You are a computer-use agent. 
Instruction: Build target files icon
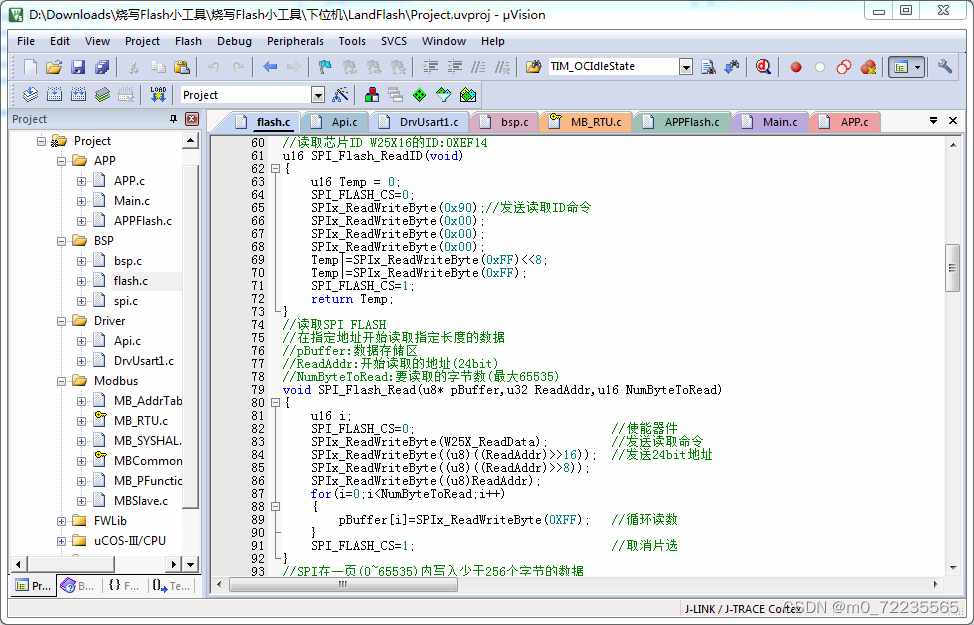click(55, 94)
